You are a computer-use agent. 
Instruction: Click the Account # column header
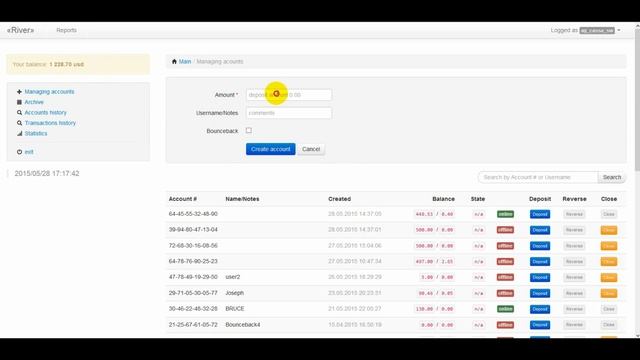click(x=183, y=199)
